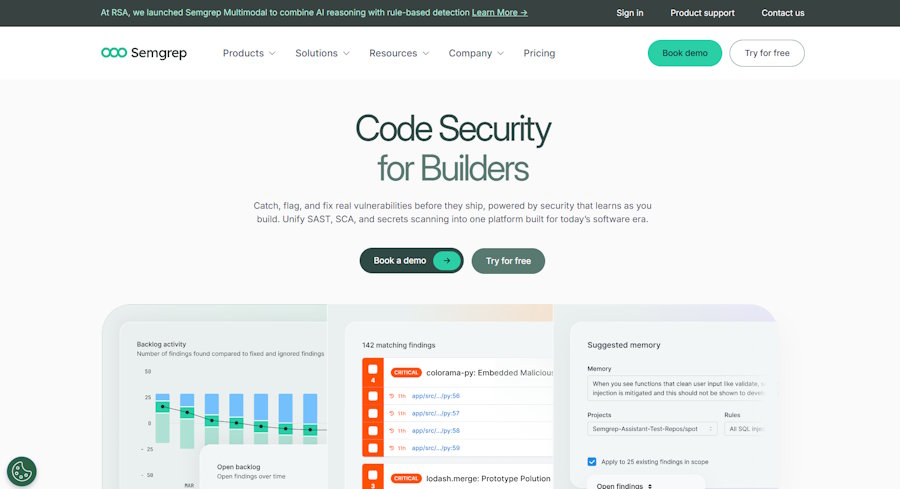Click the green Book demo button
Image resolution: width=900 pixels, height=489 pixels.
click(685, 53)
